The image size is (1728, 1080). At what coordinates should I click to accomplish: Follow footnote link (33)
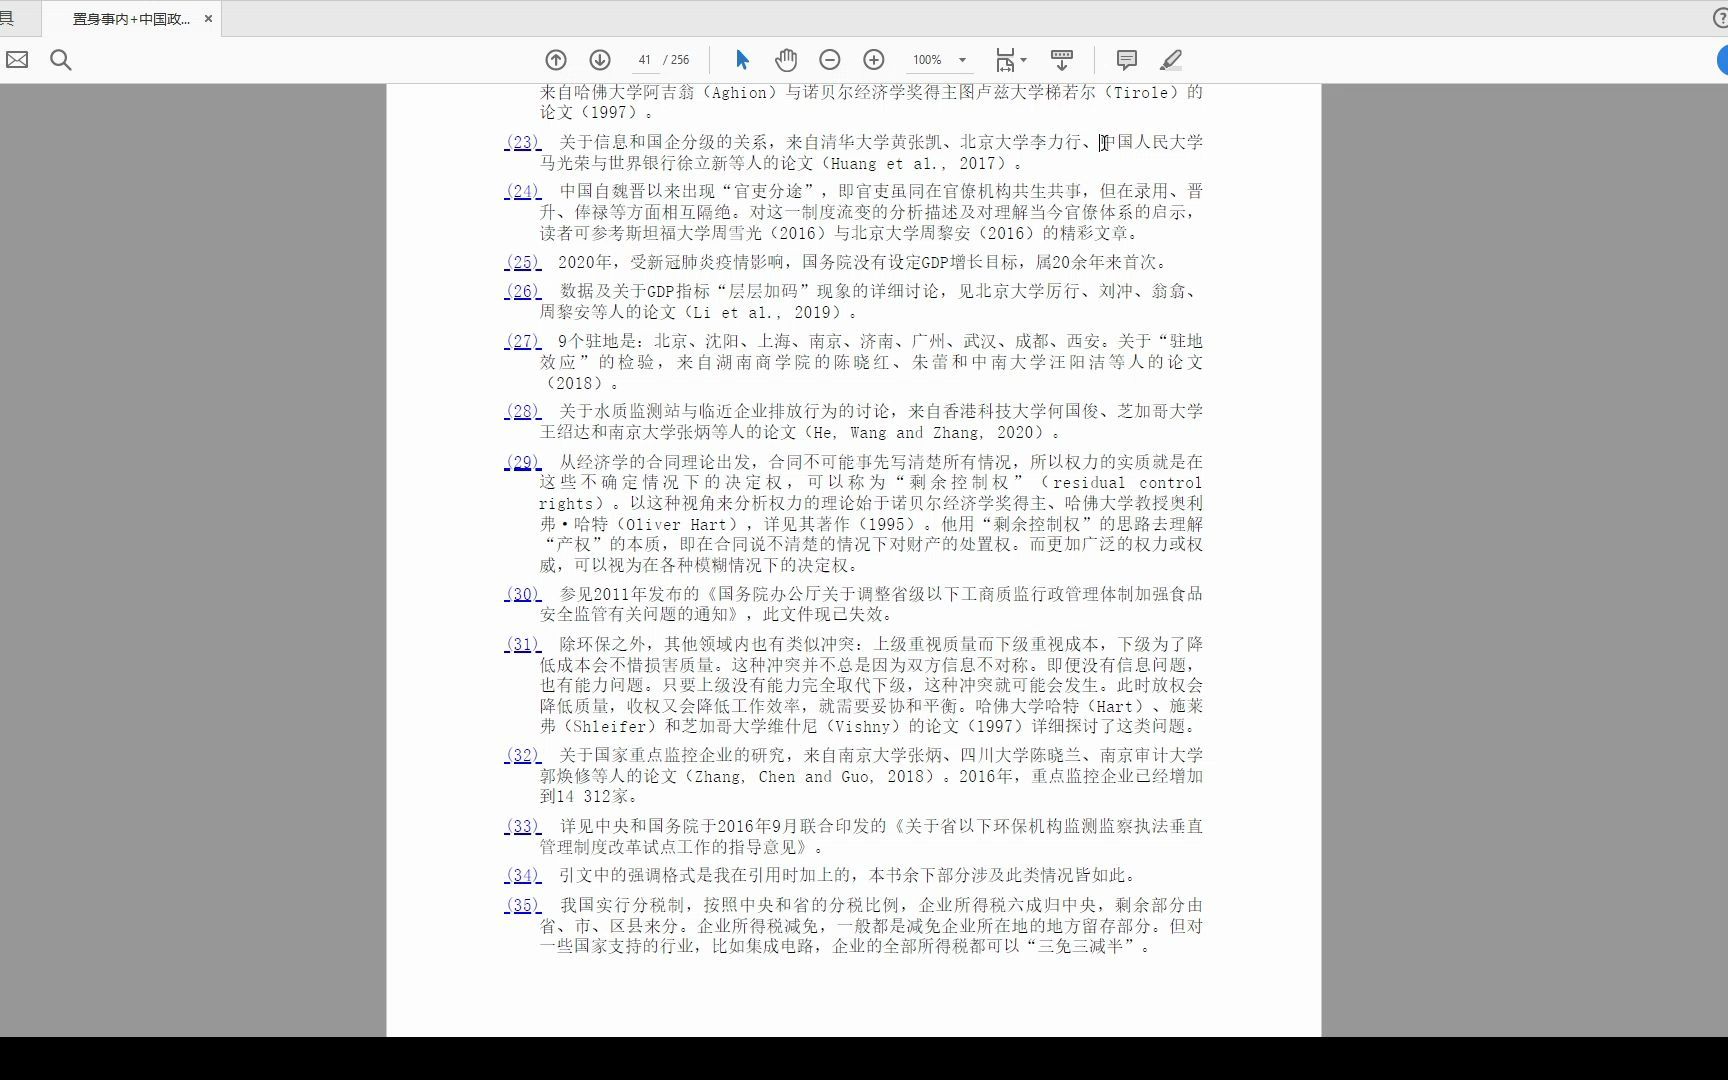tap(523, 826)
